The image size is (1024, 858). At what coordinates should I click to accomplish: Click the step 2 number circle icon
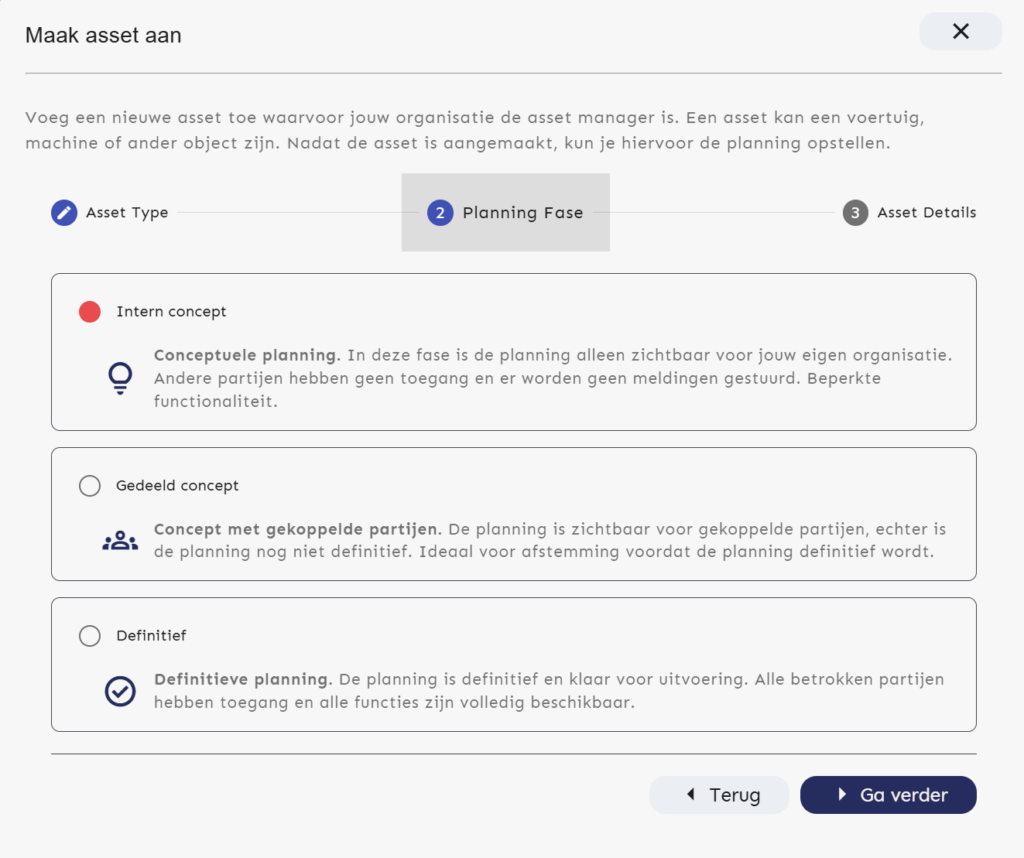tap(440, 212)
